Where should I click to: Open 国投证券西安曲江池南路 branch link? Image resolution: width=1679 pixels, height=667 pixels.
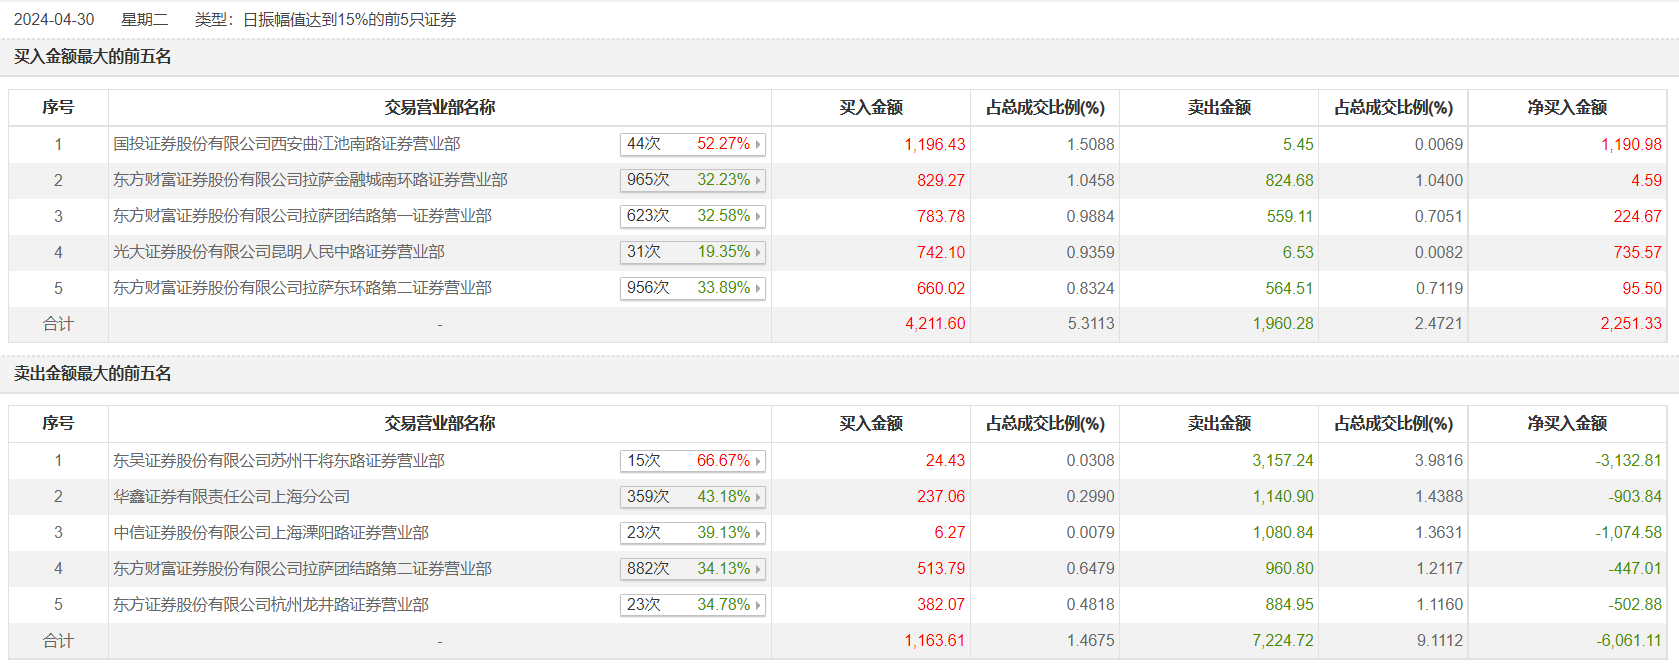tap(286, 144)
